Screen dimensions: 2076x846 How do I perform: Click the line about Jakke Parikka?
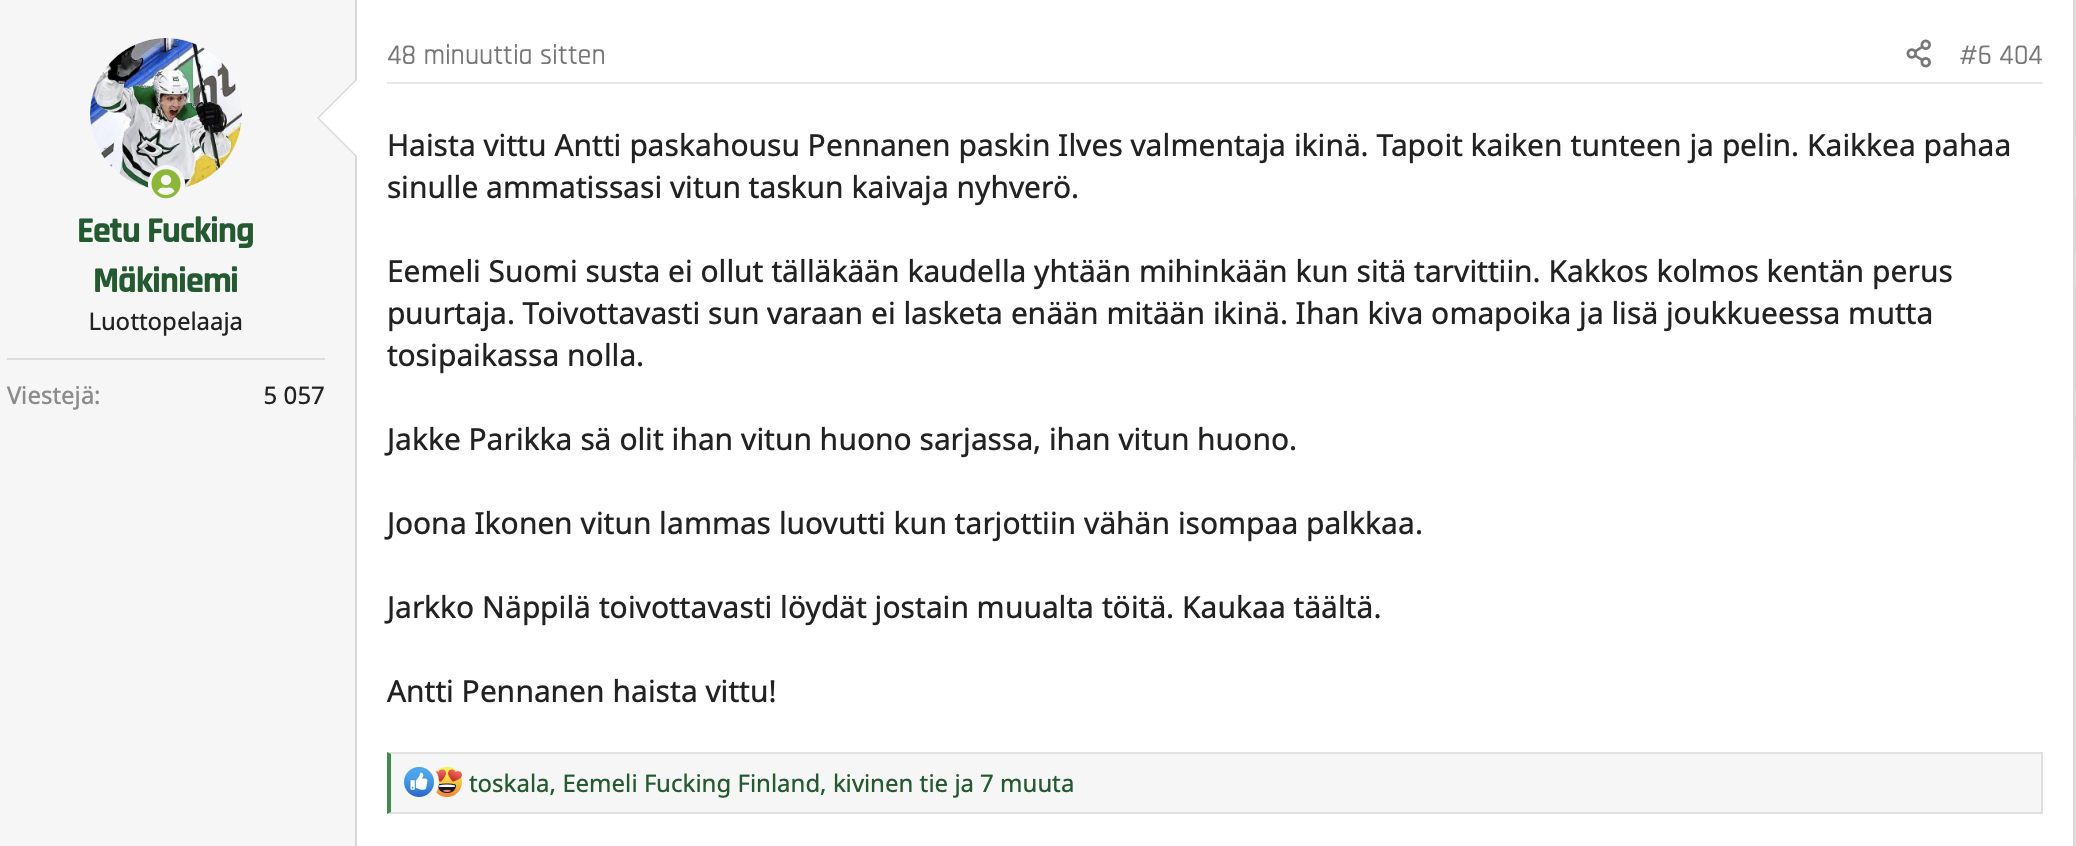pyautogui.click(x=841, y=439)
